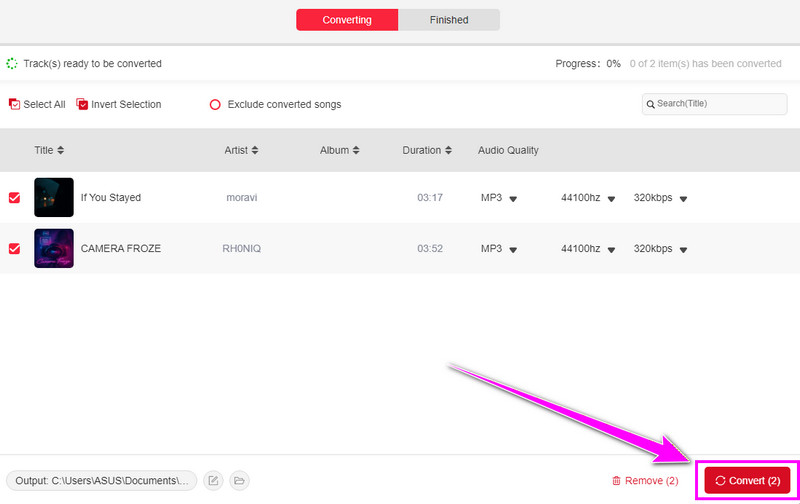Sort tracks by Artist arrows
The image size is (800, 504).
(x=255, y=151)
